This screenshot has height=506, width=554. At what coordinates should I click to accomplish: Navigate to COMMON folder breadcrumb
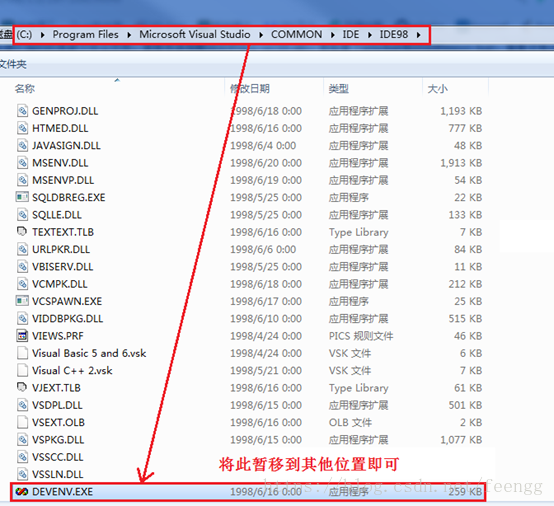[296, 34]
